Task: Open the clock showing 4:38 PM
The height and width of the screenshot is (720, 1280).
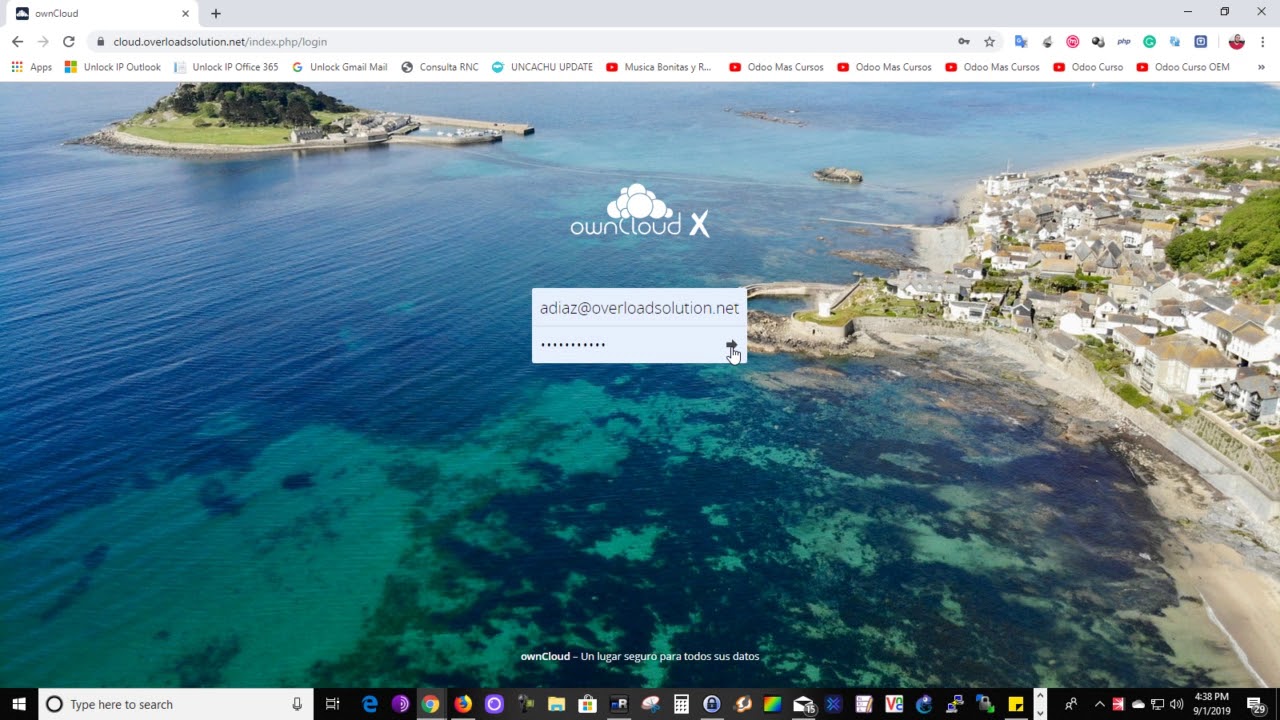Action: (1211, 704)
